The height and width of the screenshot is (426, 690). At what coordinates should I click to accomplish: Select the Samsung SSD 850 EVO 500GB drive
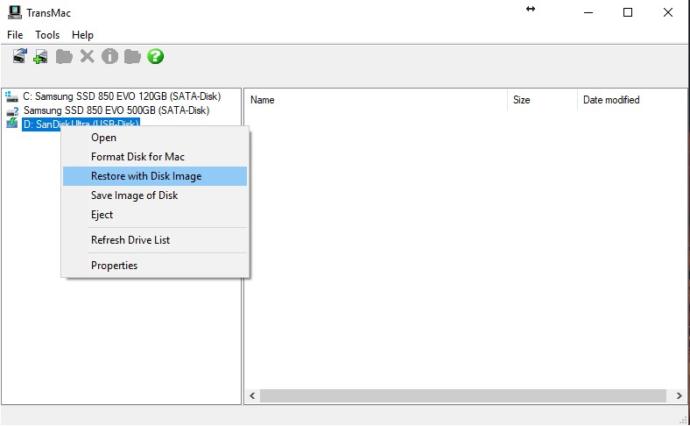pos(116,110)
